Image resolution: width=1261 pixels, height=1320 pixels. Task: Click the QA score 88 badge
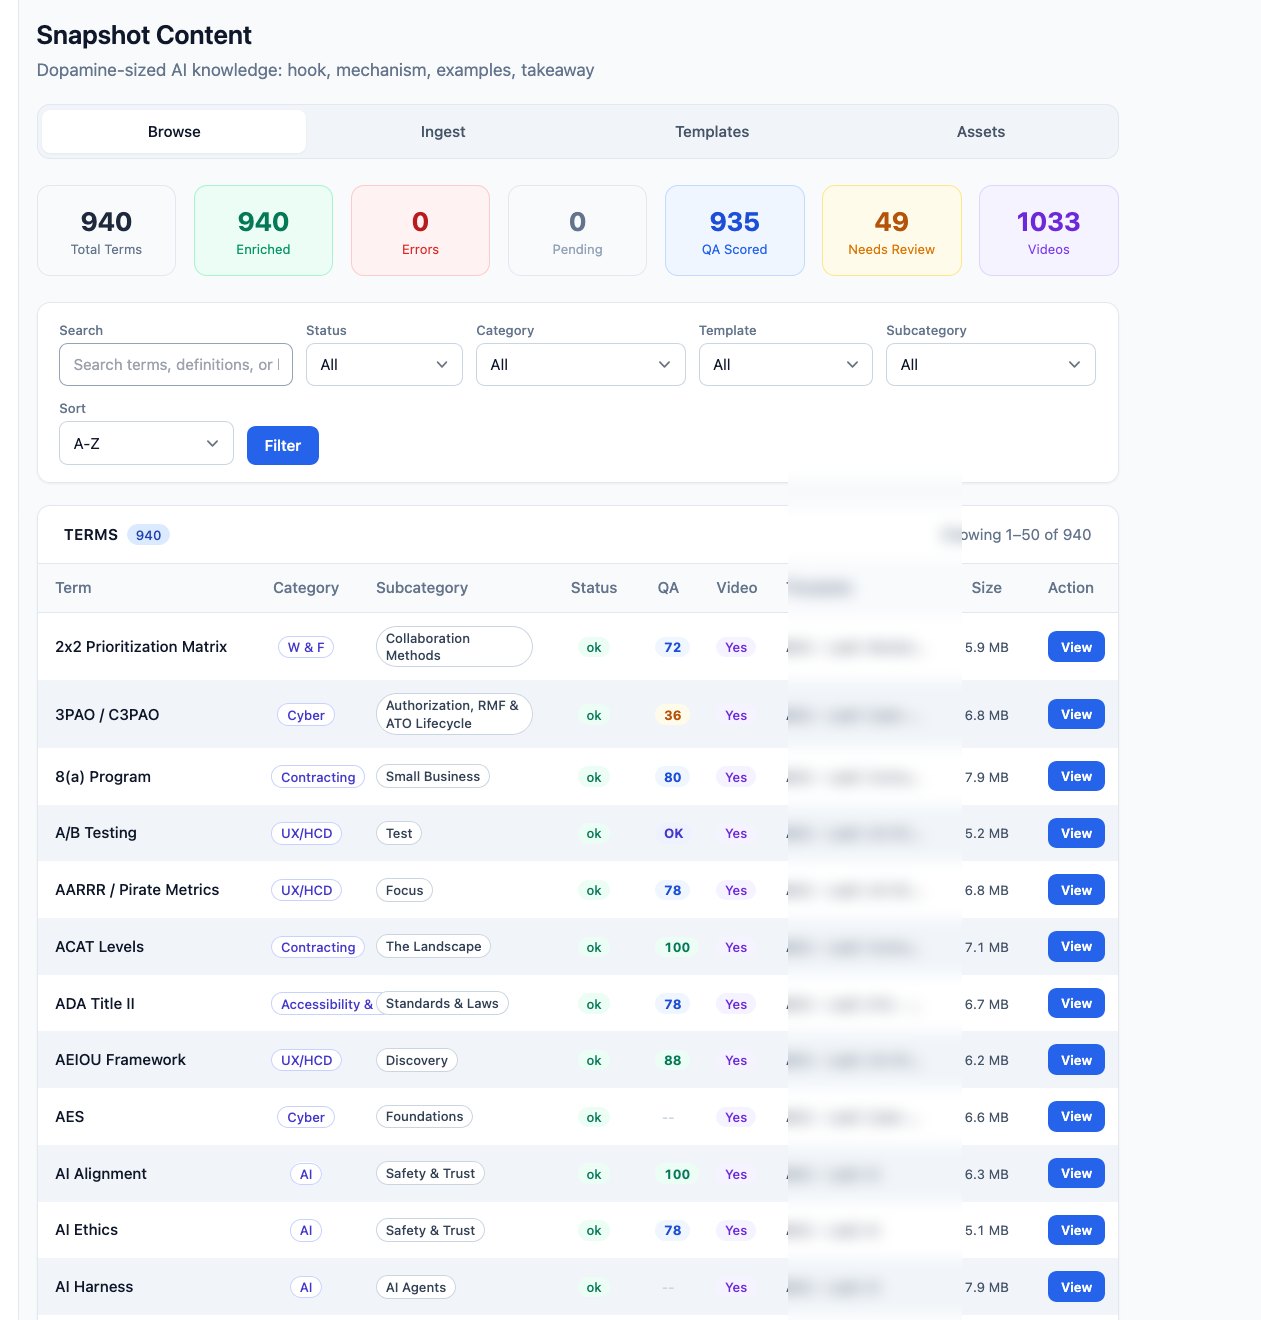[x=673, y=1060]
